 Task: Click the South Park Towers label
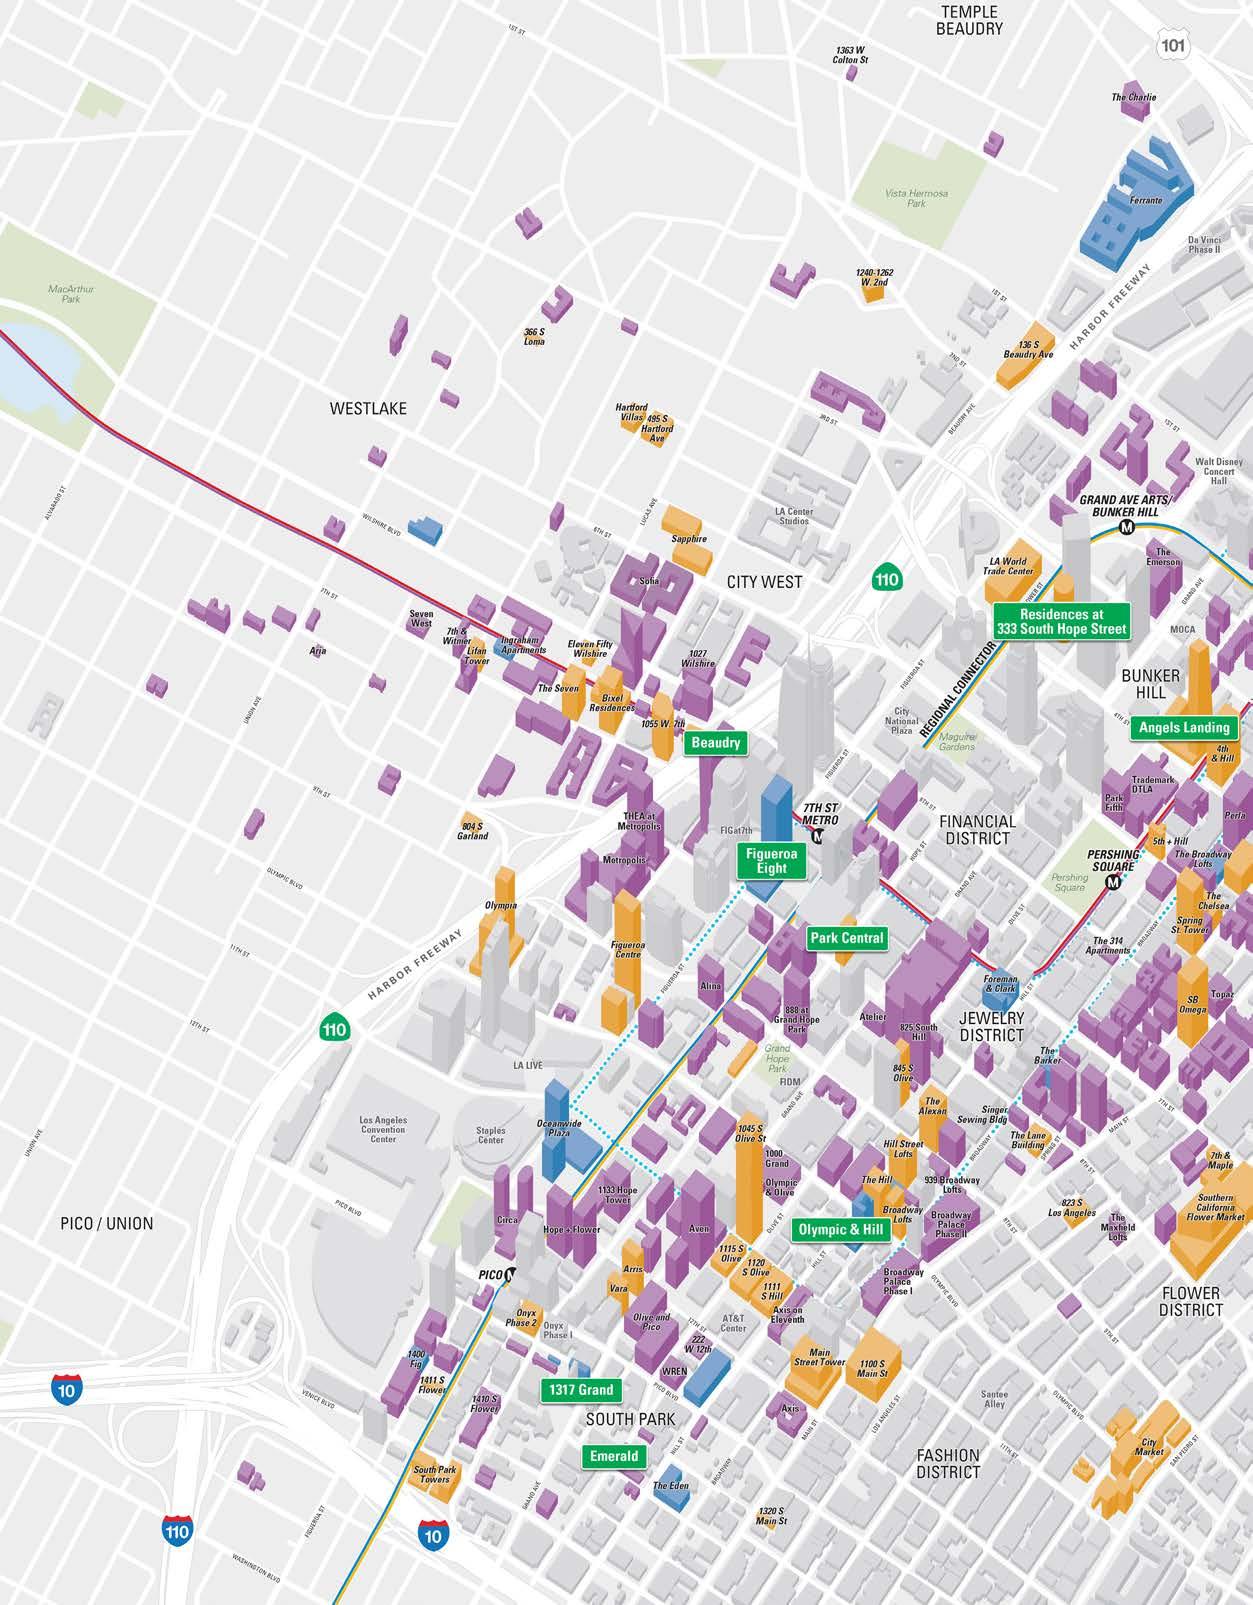(435, 1475)
